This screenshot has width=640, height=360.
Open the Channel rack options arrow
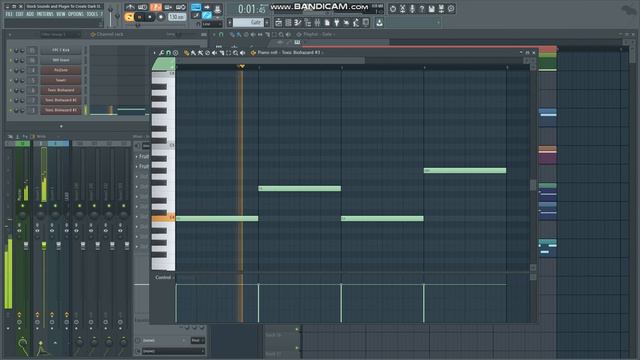10,34
